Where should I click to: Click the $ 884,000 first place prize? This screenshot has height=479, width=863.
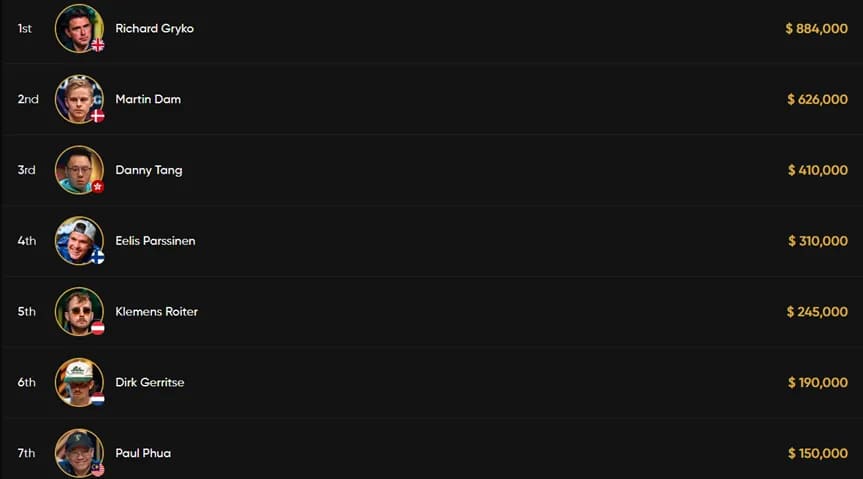[816, 29]
